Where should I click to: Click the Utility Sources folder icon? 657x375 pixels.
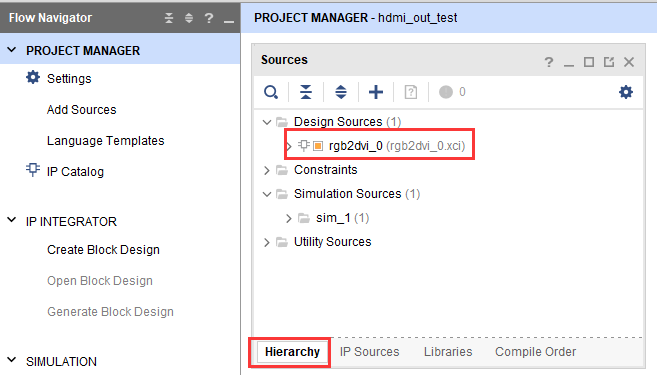coord(282,242)
